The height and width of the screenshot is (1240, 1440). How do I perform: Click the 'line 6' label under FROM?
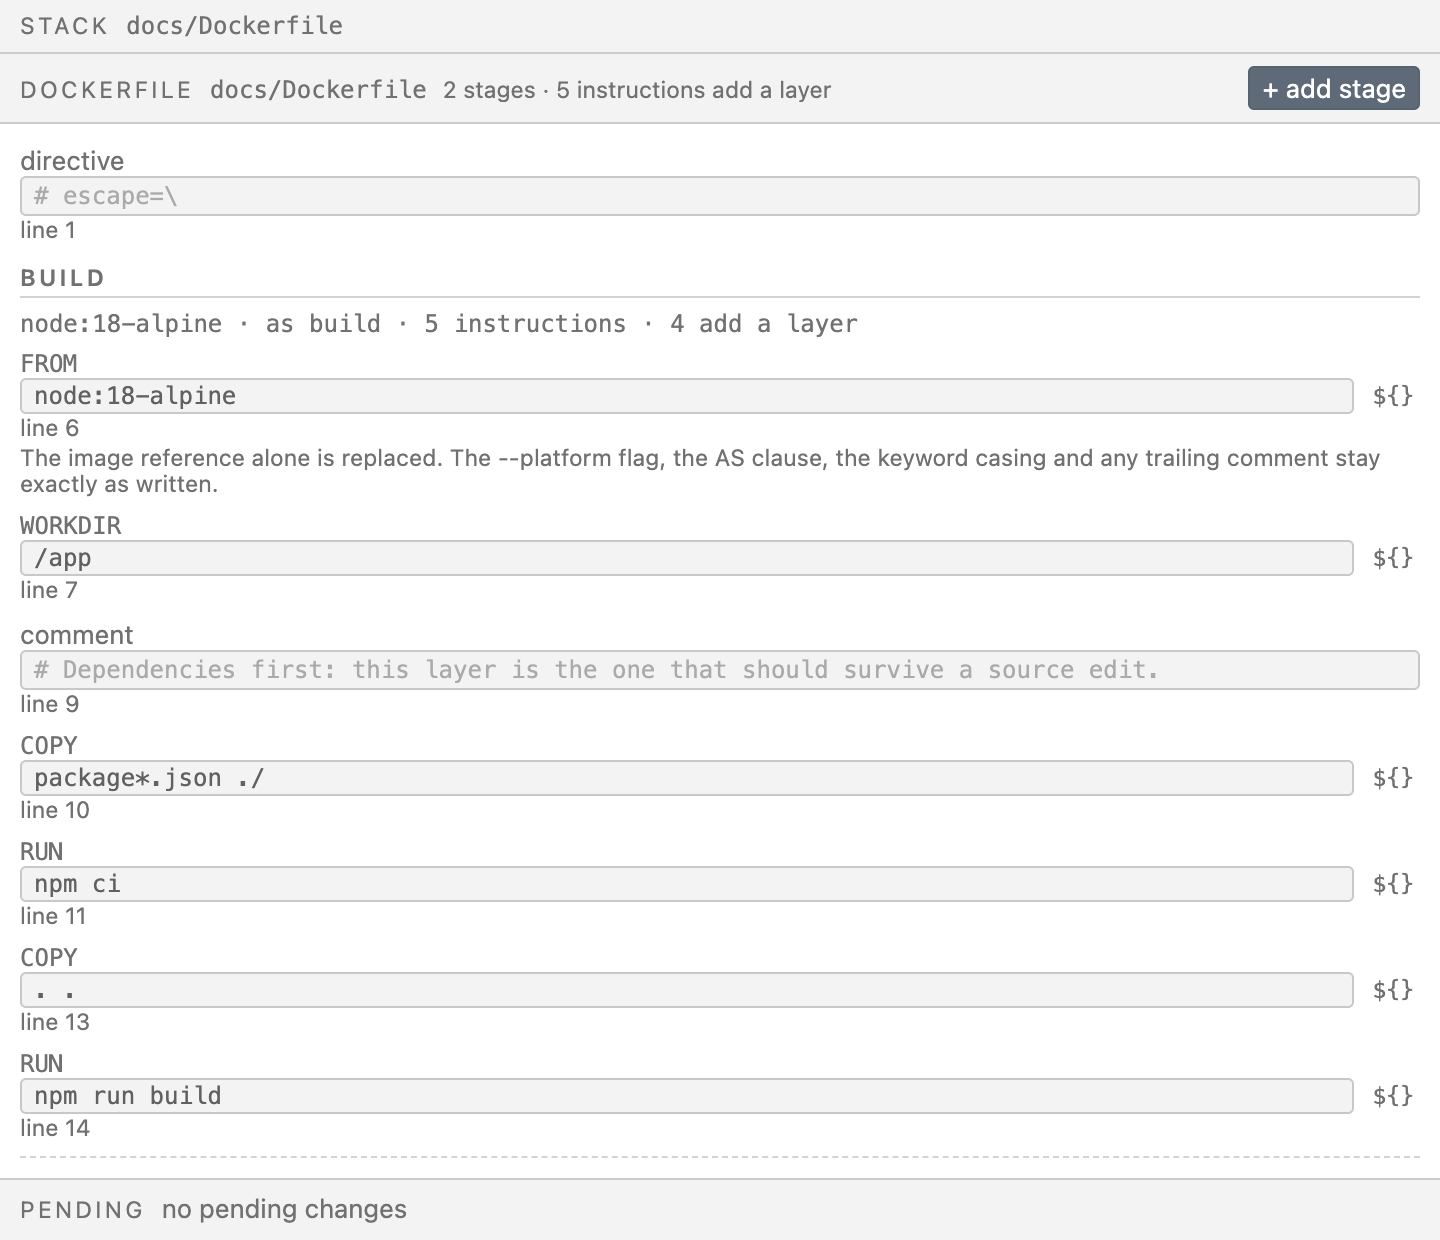click(50, 428)
